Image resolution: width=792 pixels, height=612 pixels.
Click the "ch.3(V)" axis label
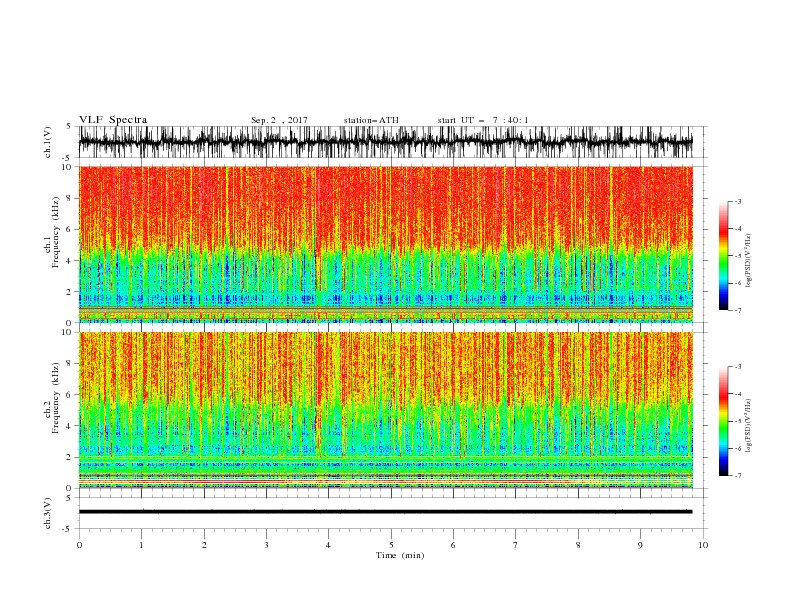point(48,513)
